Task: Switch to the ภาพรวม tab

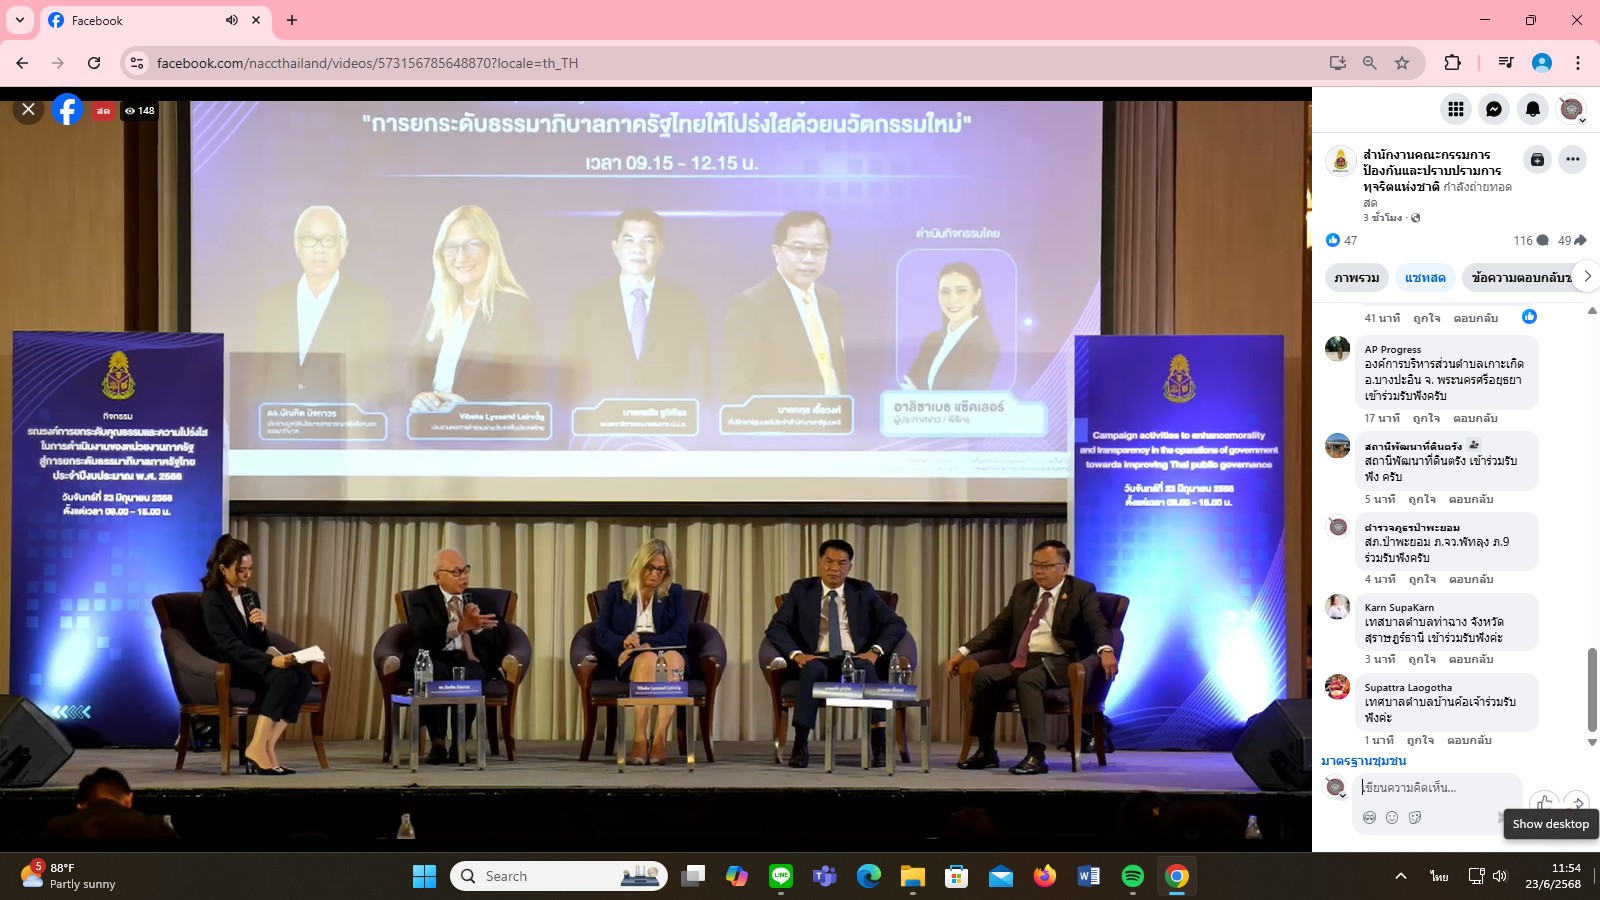Action: pyautogui.click(x=1356, y=278)
